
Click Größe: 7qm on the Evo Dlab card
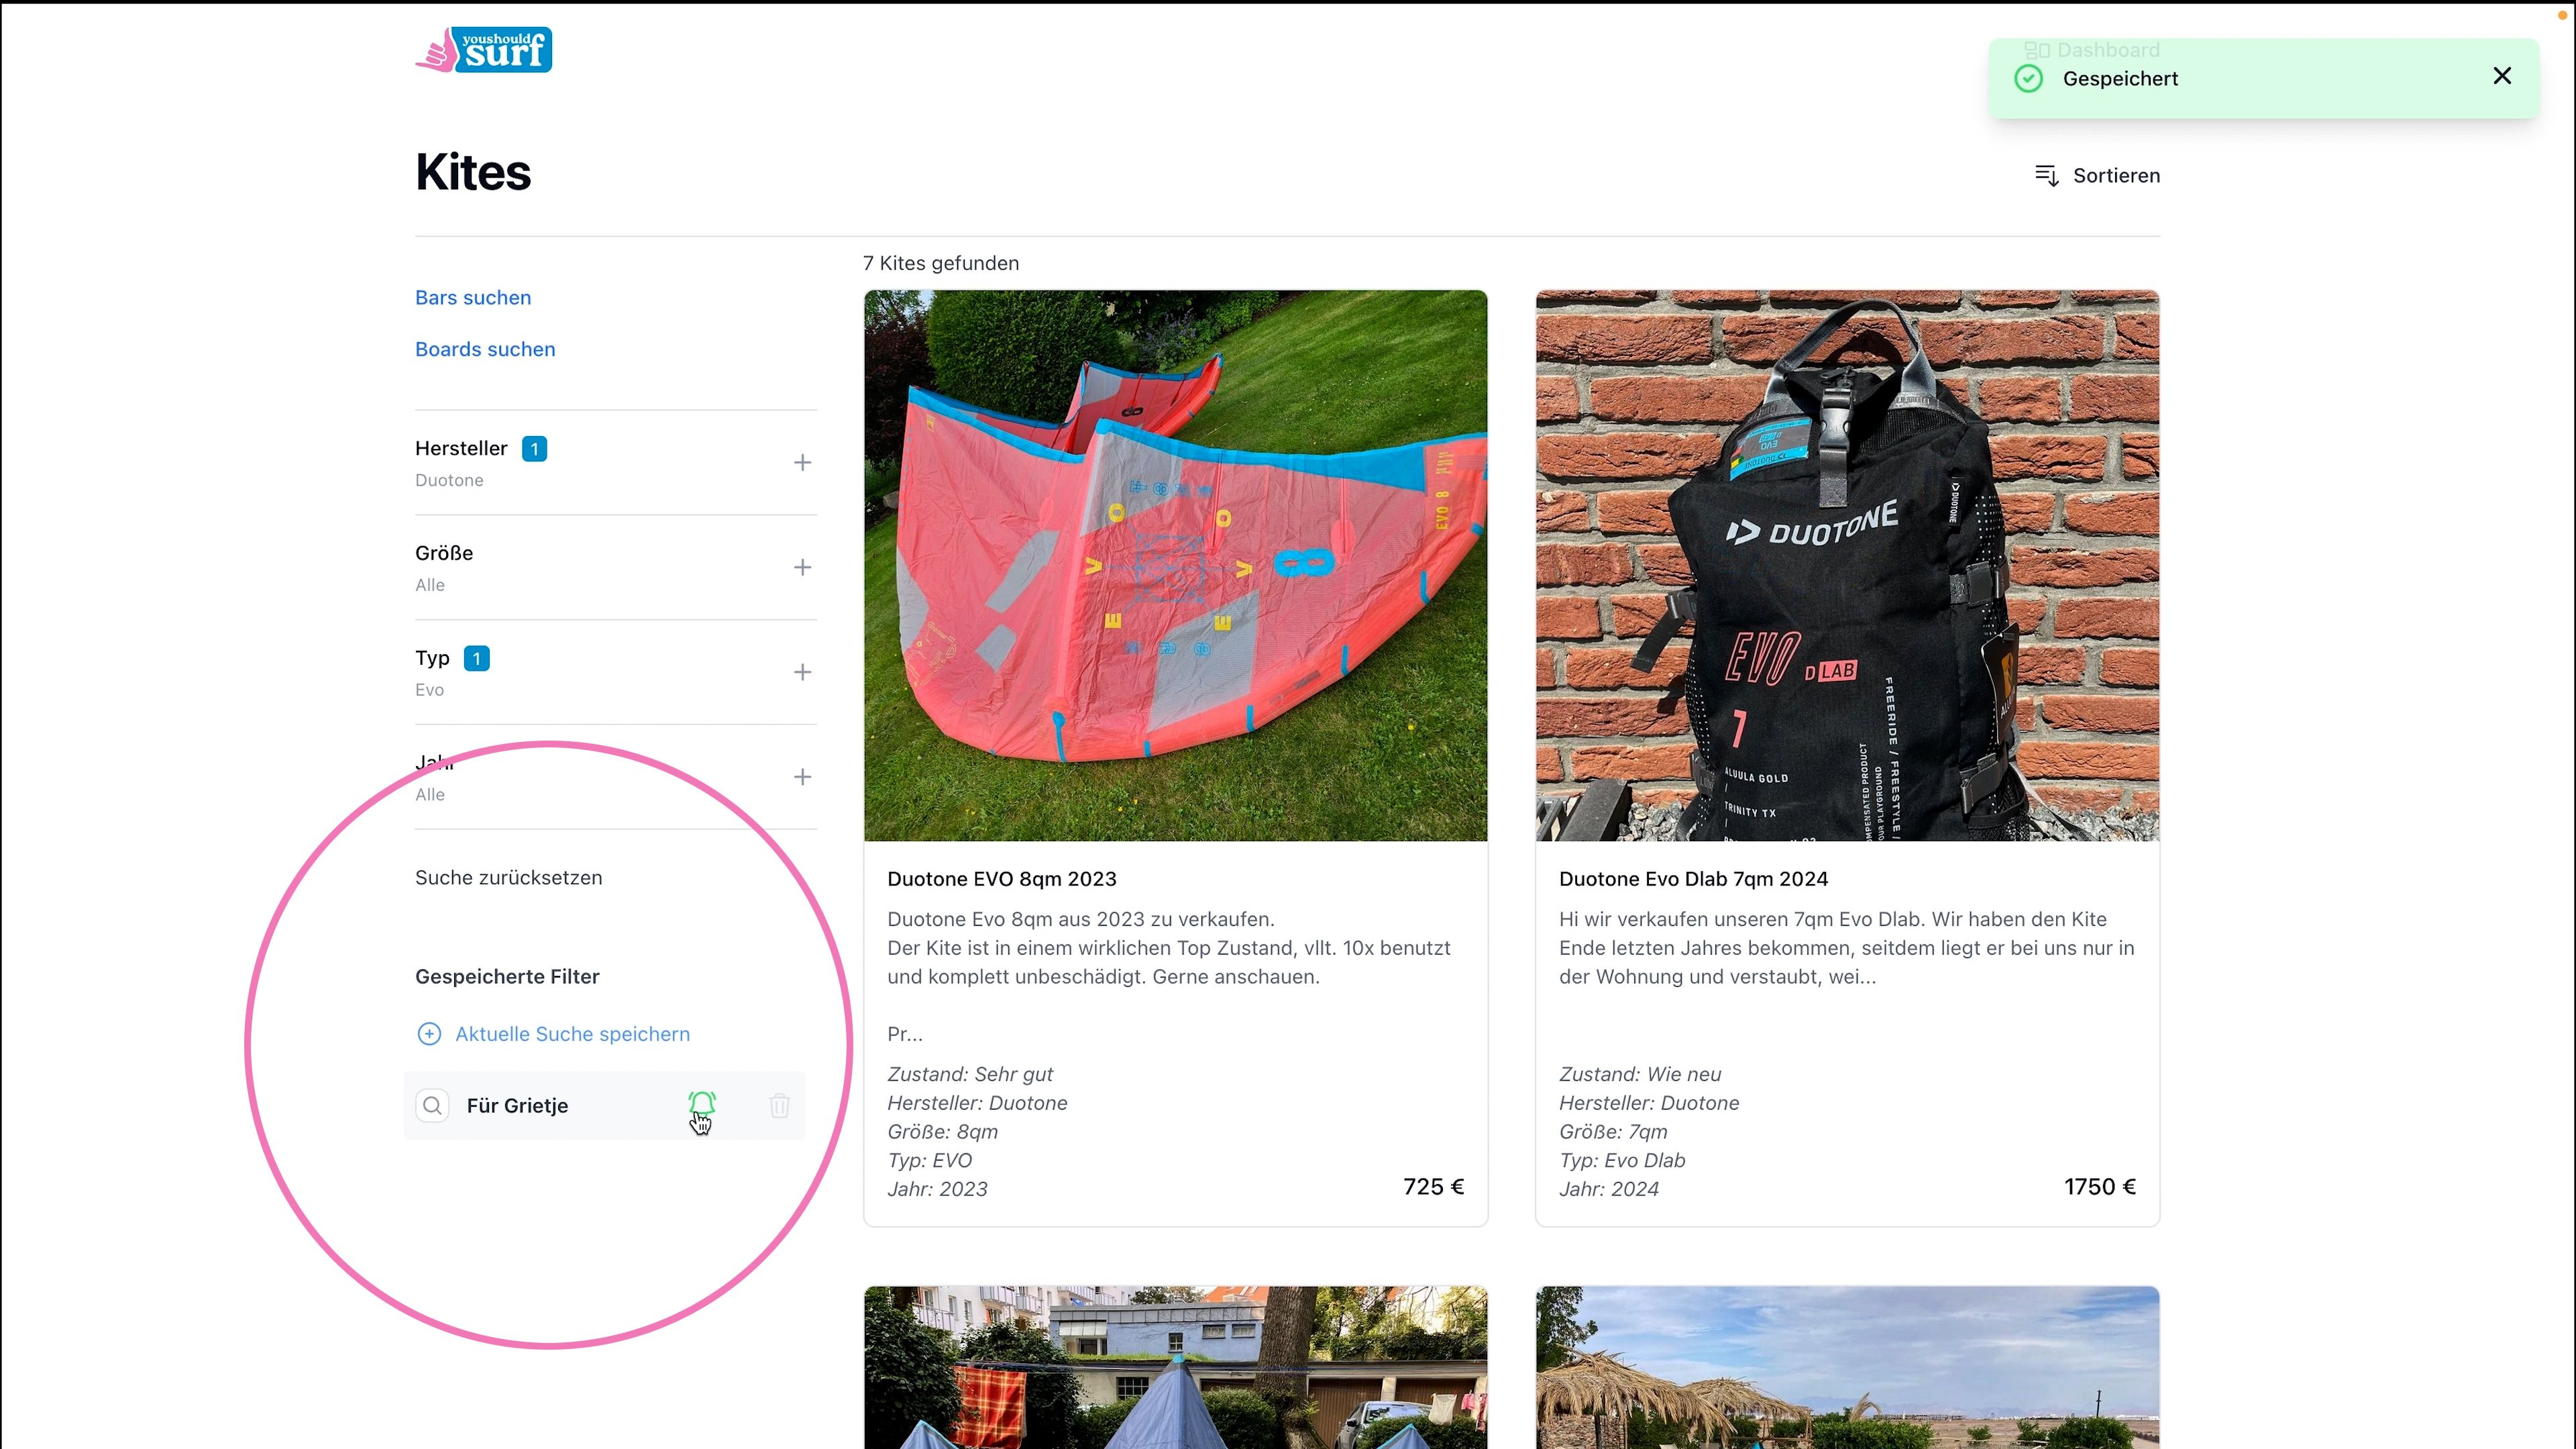click(x=1614, y=1132)
